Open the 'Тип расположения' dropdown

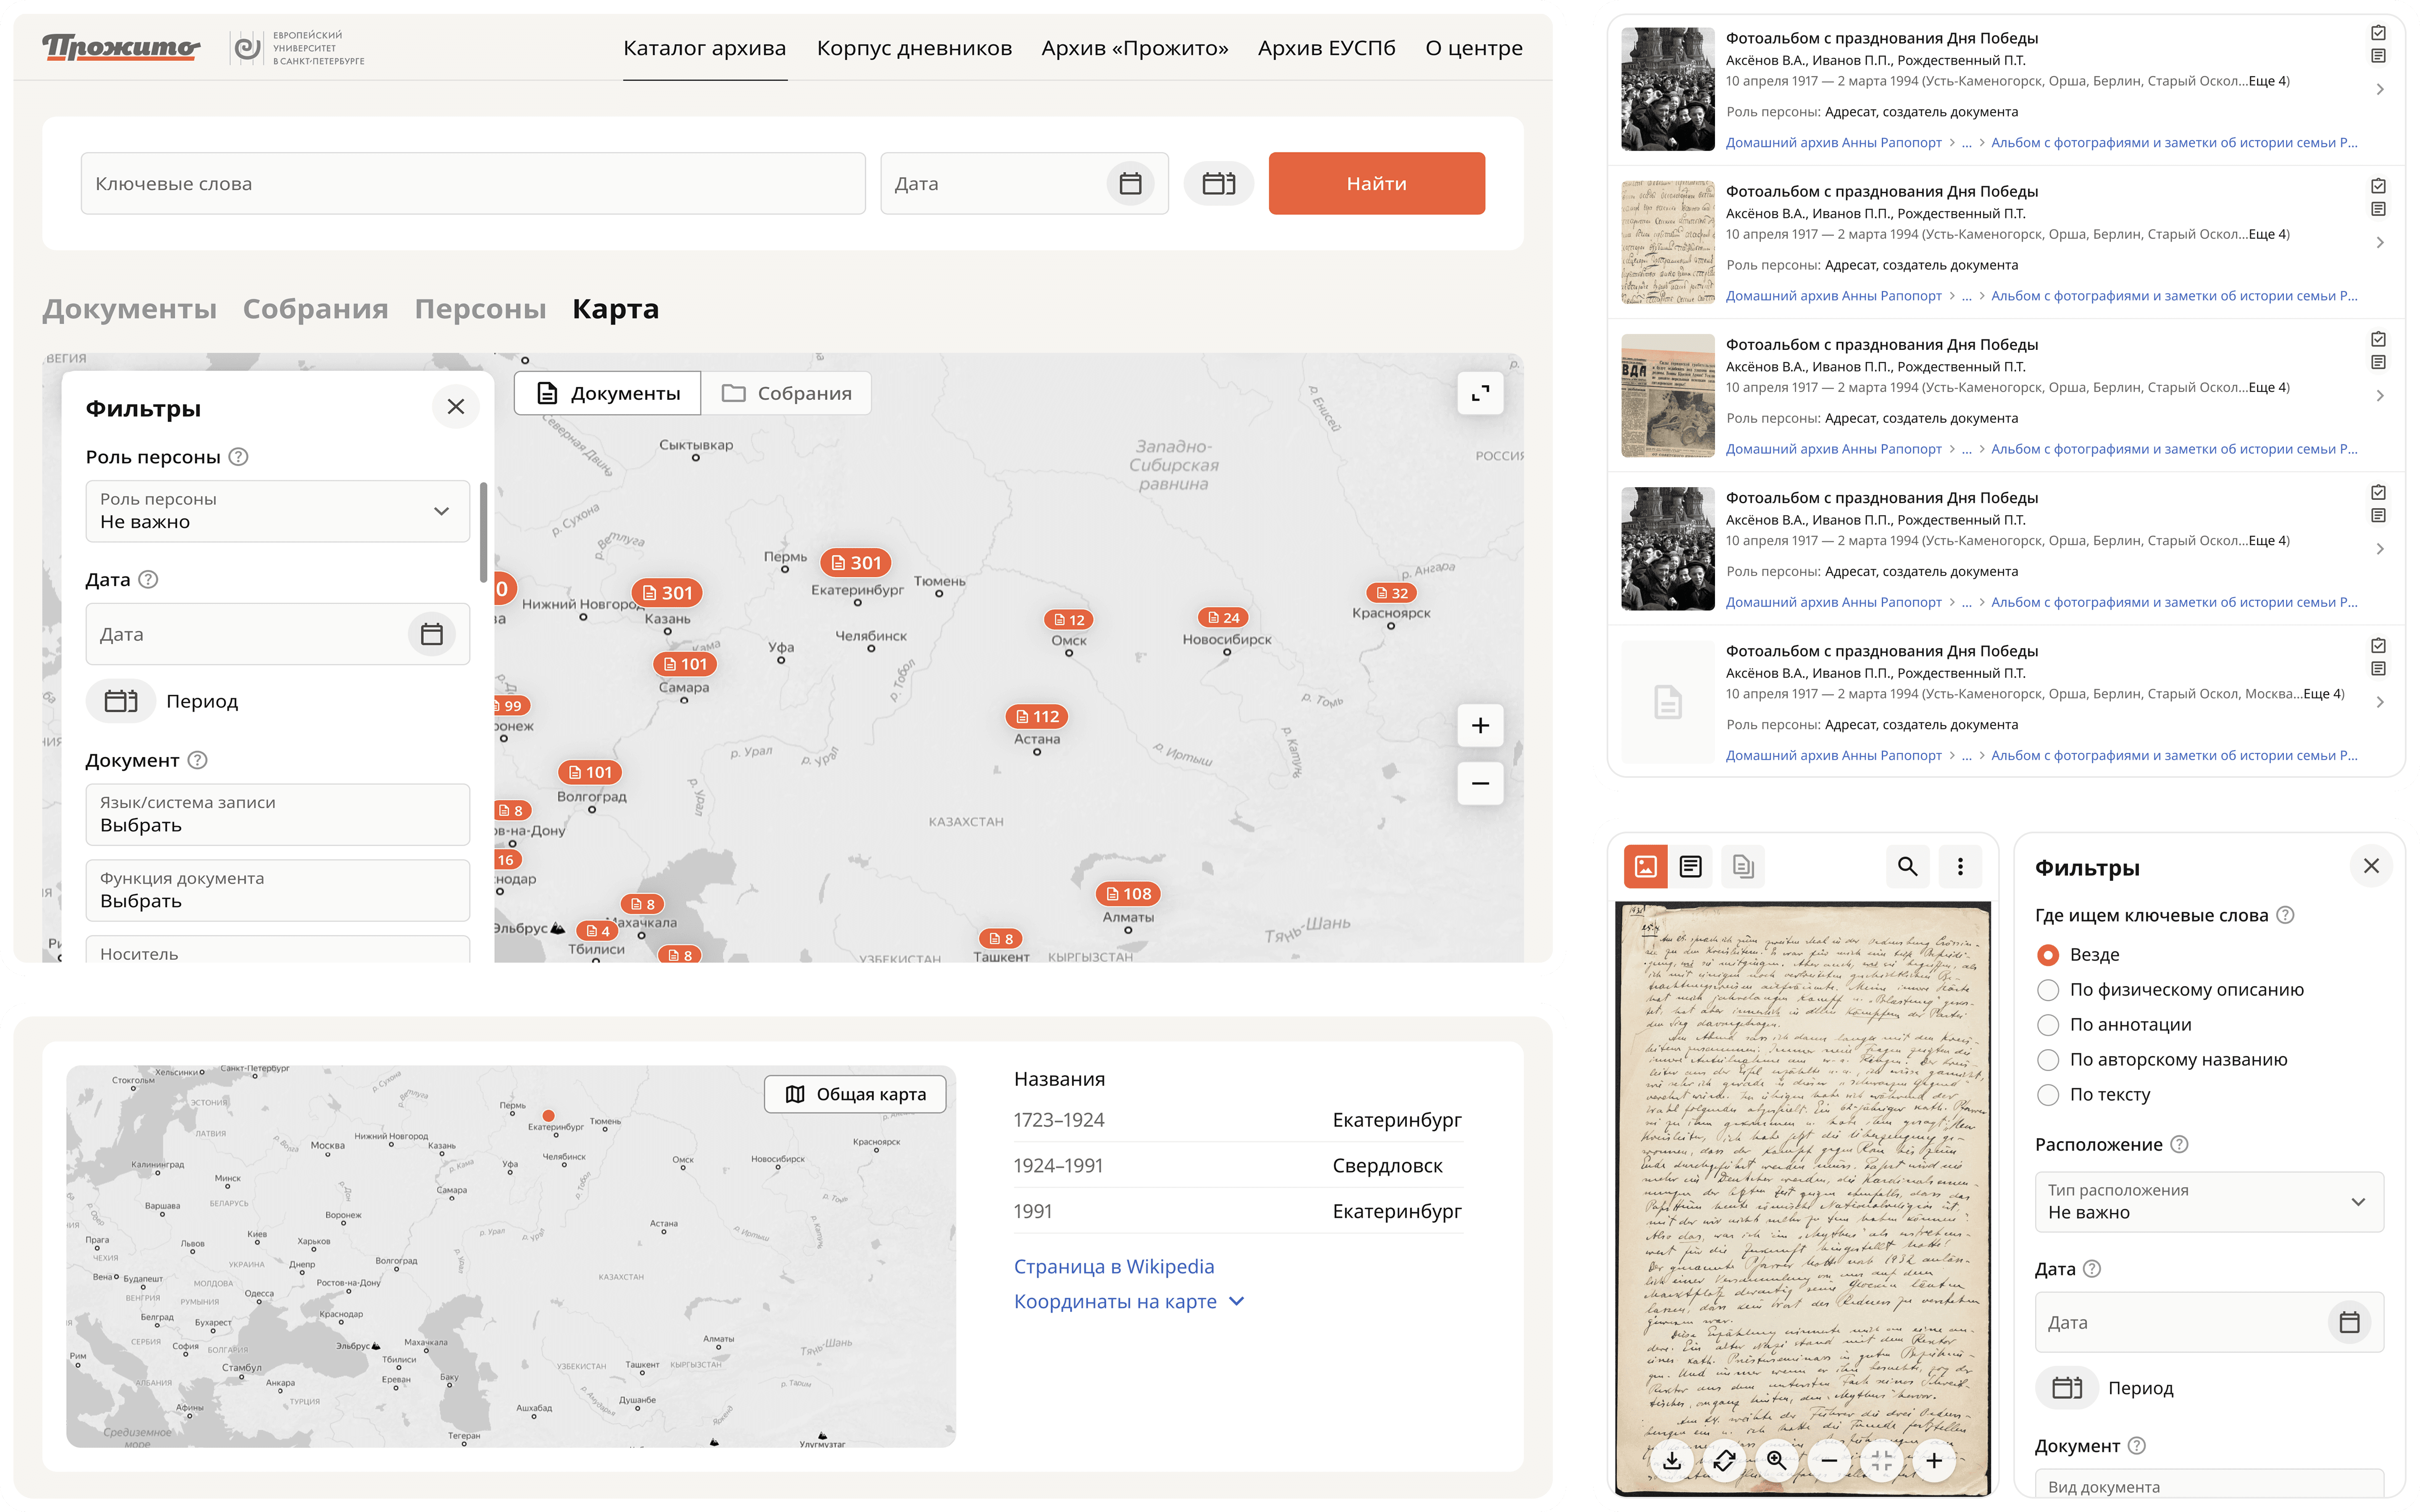(2208, 1201)
